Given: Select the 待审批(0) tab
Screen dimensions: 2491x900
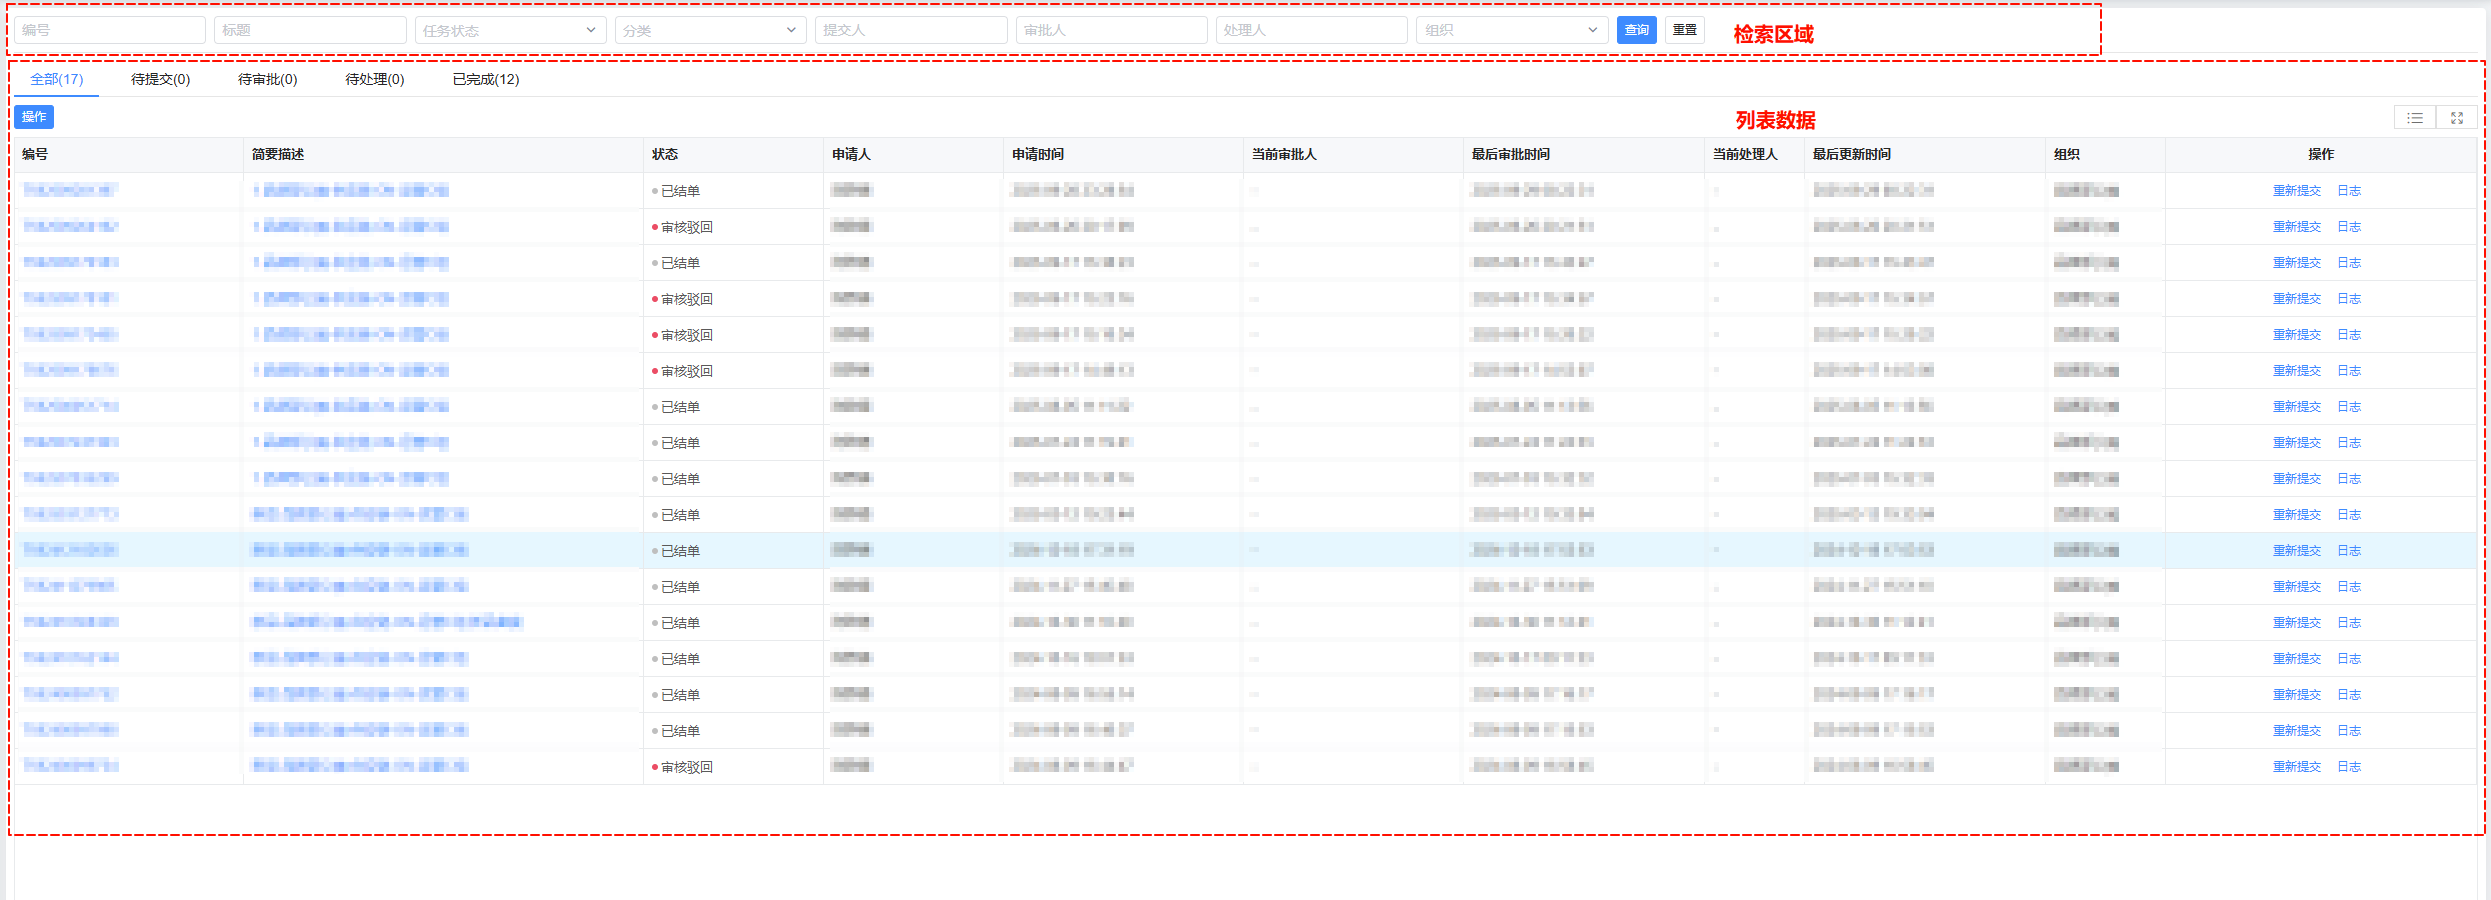Looking at the screenshot, I should [267, 79].
